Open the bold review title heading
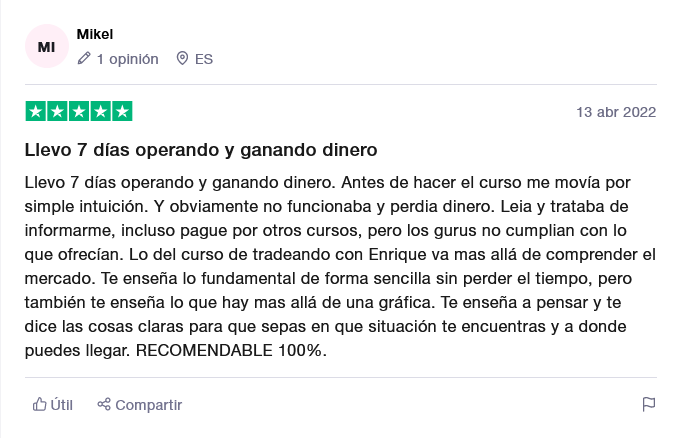Image resolution: width=680 pixels, height=438 pixels. coord(201,150)
